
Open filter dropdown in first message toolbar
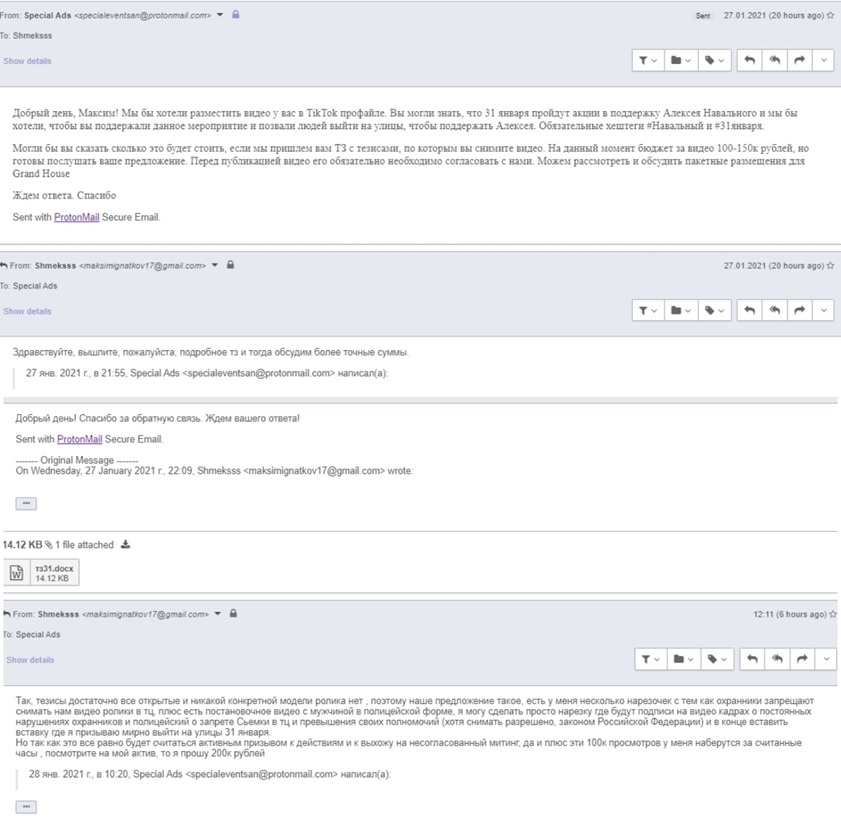click(x=648, y=60)
